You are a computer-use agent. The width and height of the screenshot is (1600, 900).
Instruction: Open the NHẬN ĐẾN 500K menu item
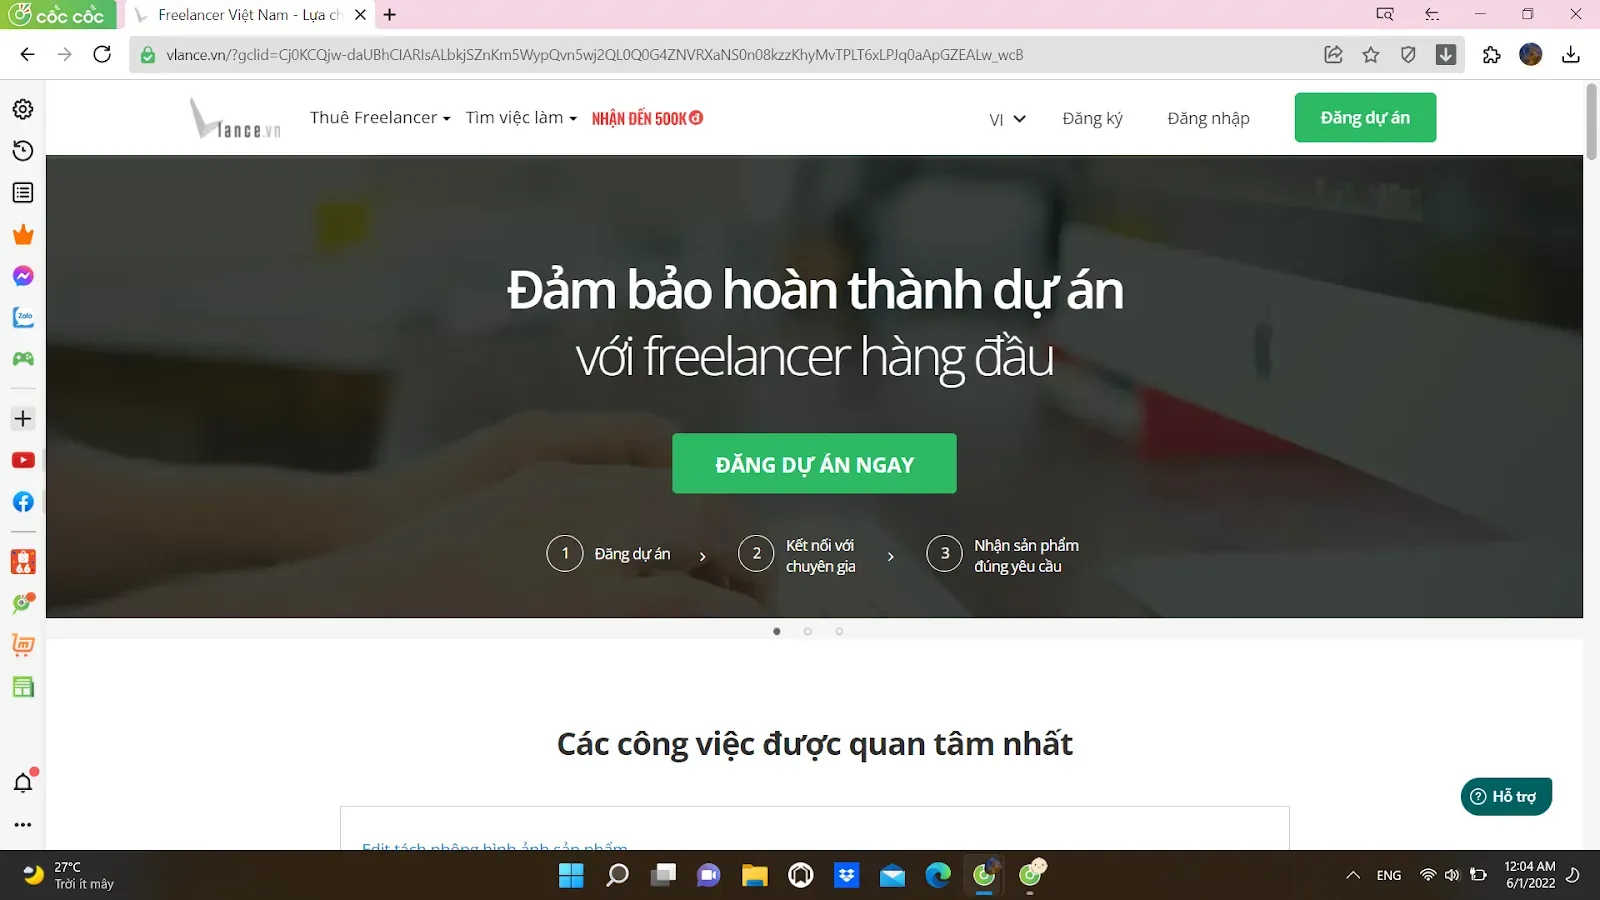tap(647, 117)
